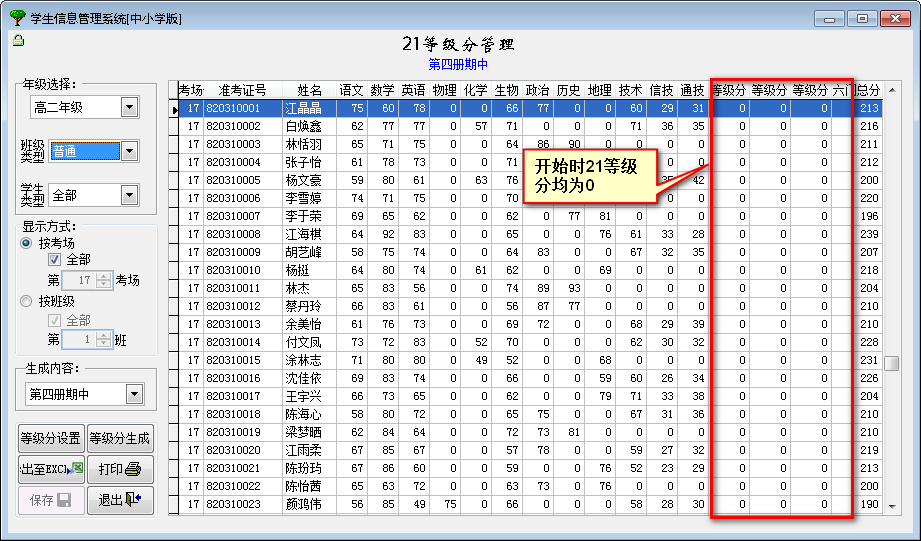
Task: Export the table with 出至EXCL button
Action: point(50,468)
